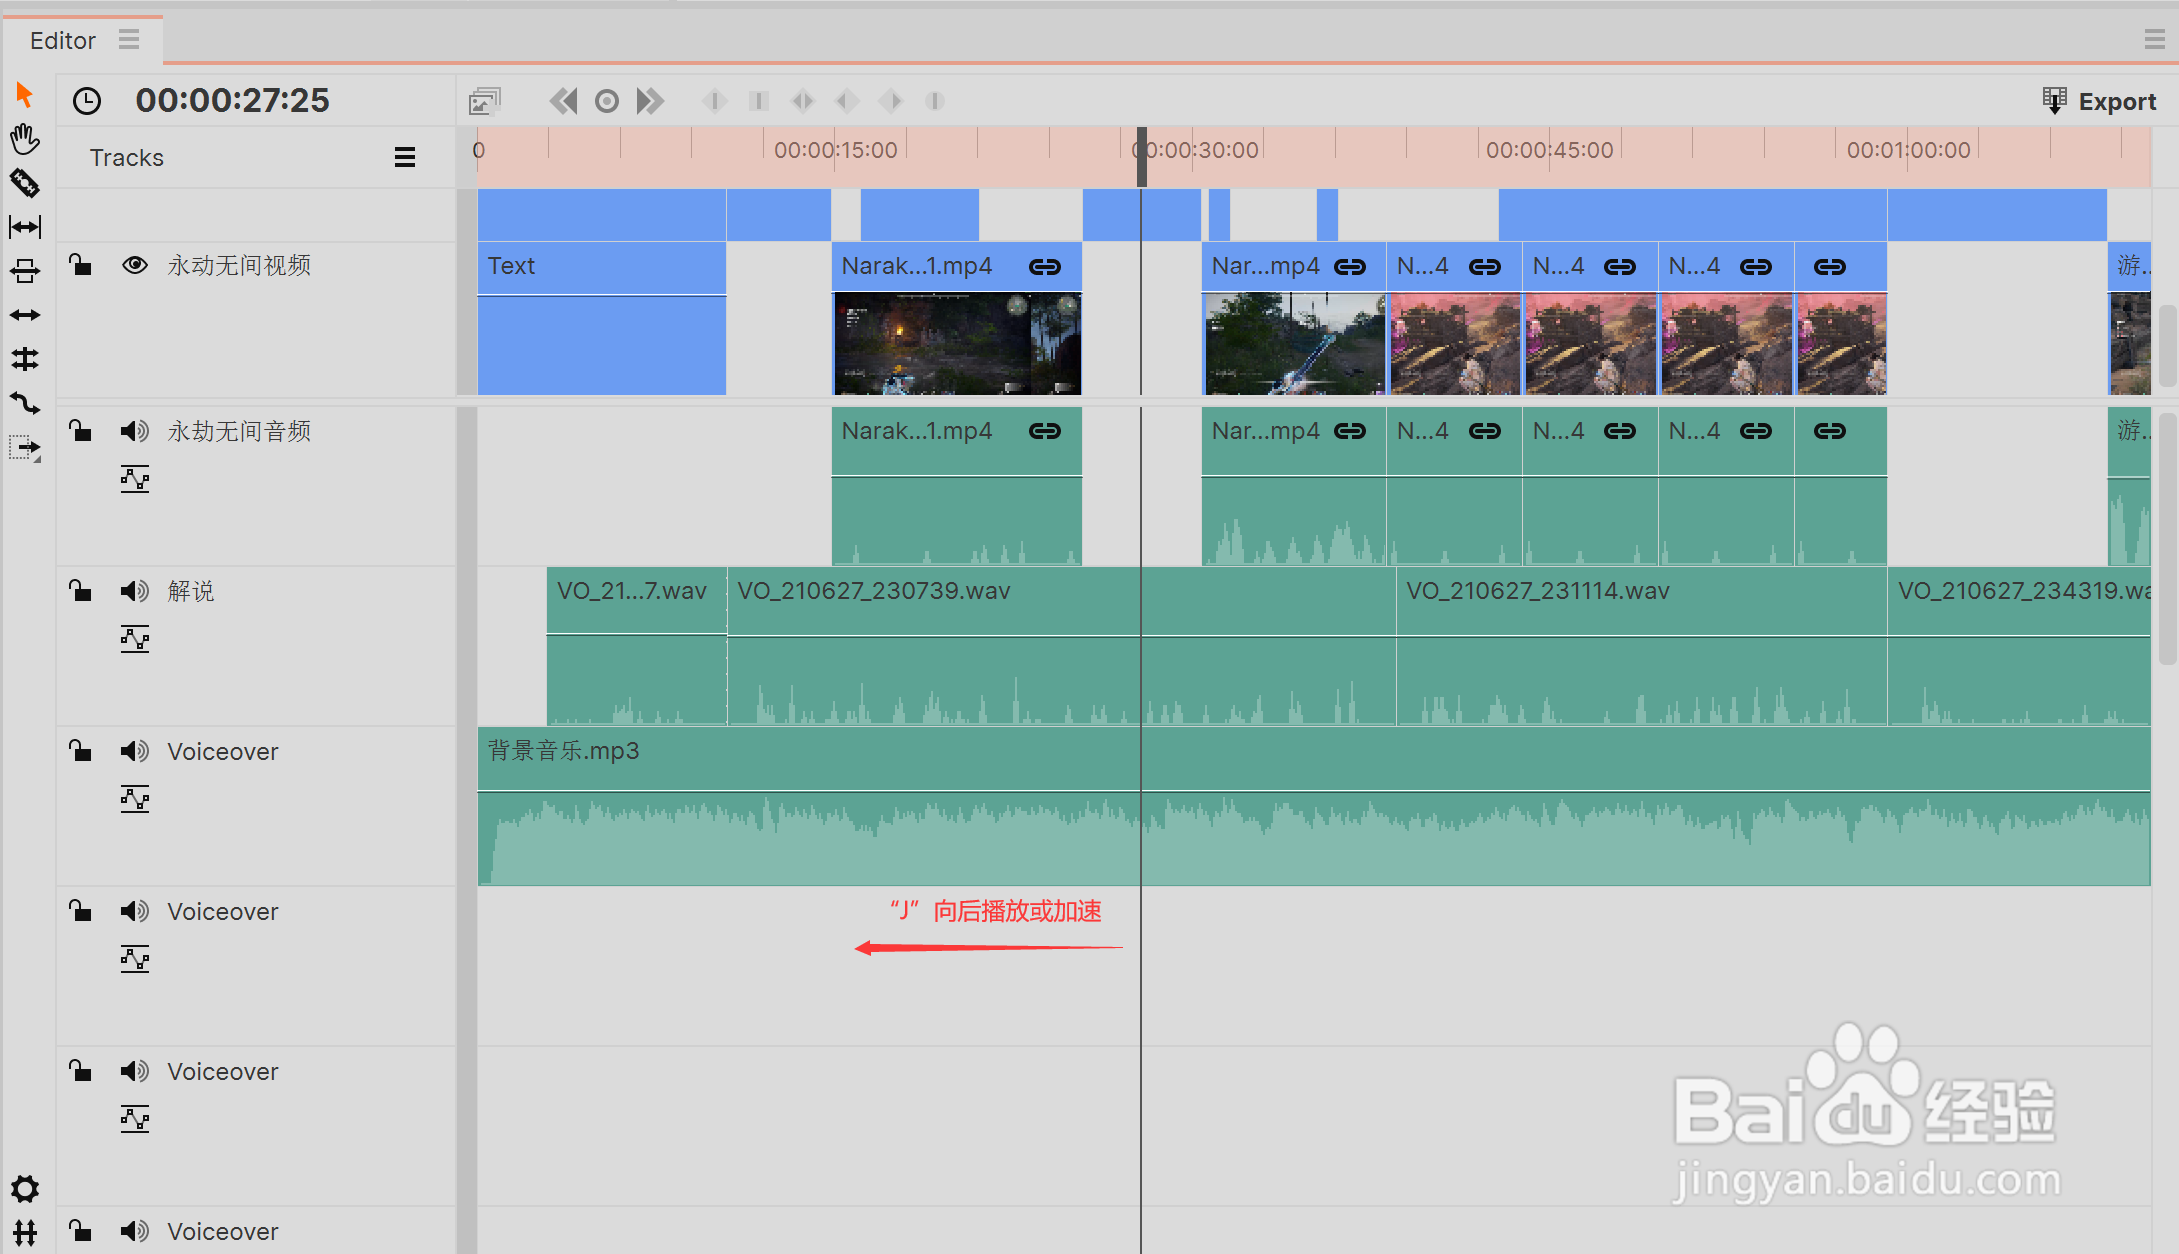Select the Slice razor tool

(x=25, y=183)
